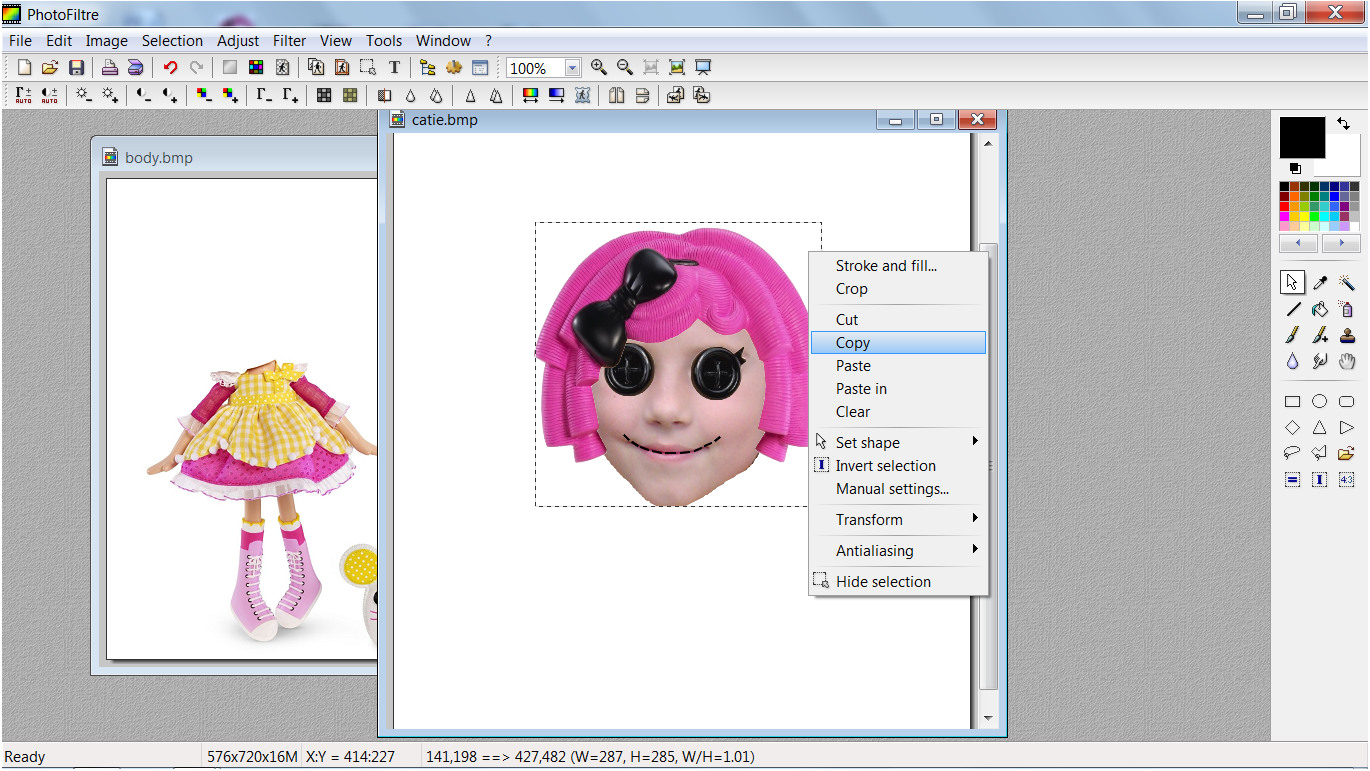Click the Full screen monitor icon
The width and height of the screenshot is (1370, 771).
pyautogui.click(x=703, y=67)
